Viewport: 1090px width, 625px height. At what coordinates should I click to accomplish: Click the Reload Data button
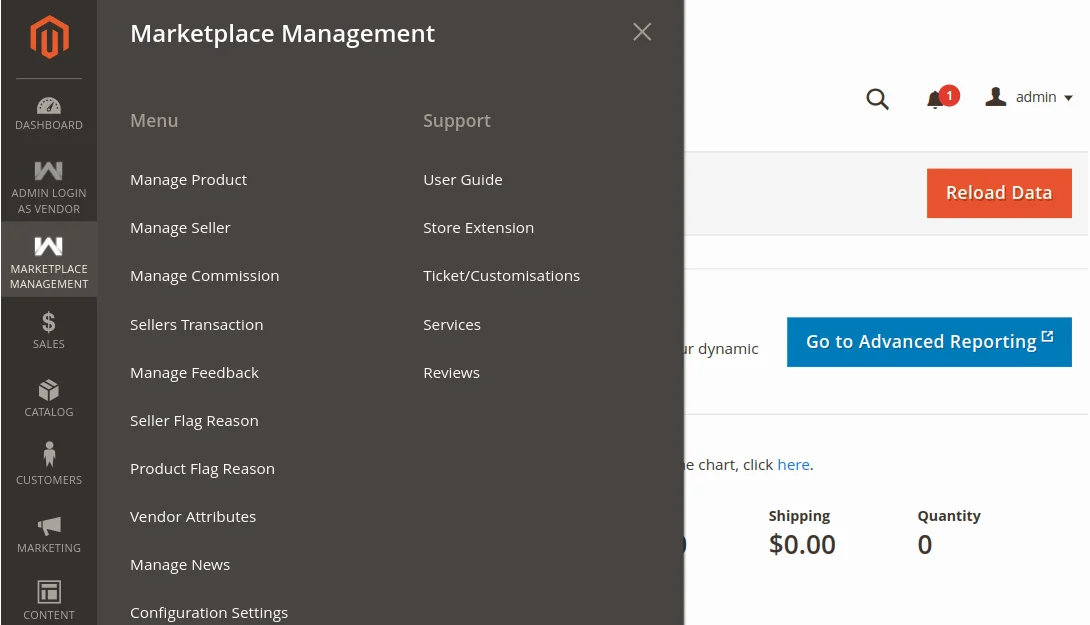point(998,192)
